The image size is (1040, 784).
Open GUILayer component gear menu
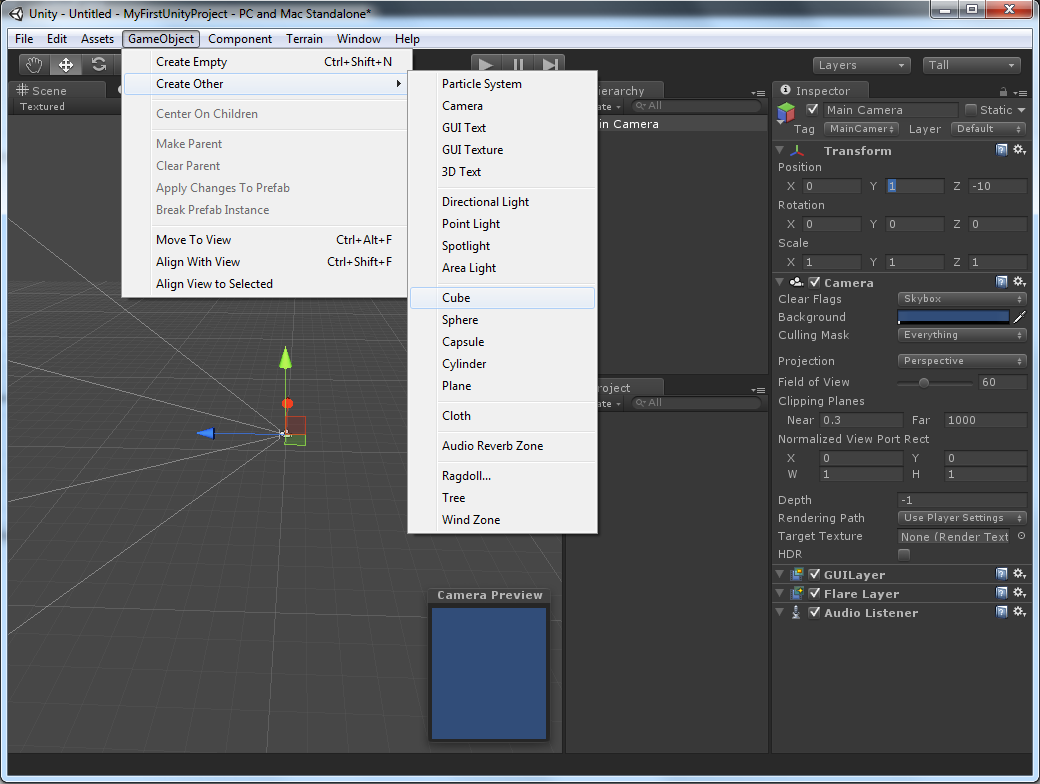tap(1019, 574)
